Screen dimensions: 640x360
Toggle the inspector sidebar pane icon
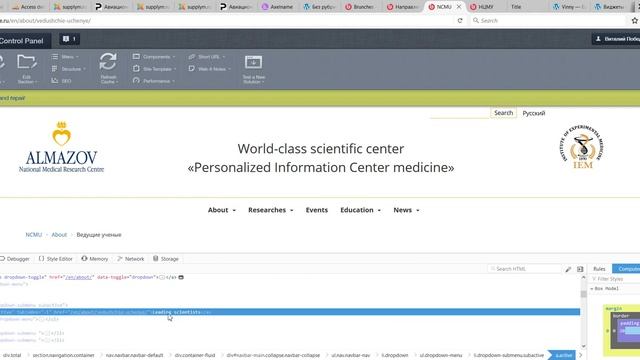click(x=580, y=269)
